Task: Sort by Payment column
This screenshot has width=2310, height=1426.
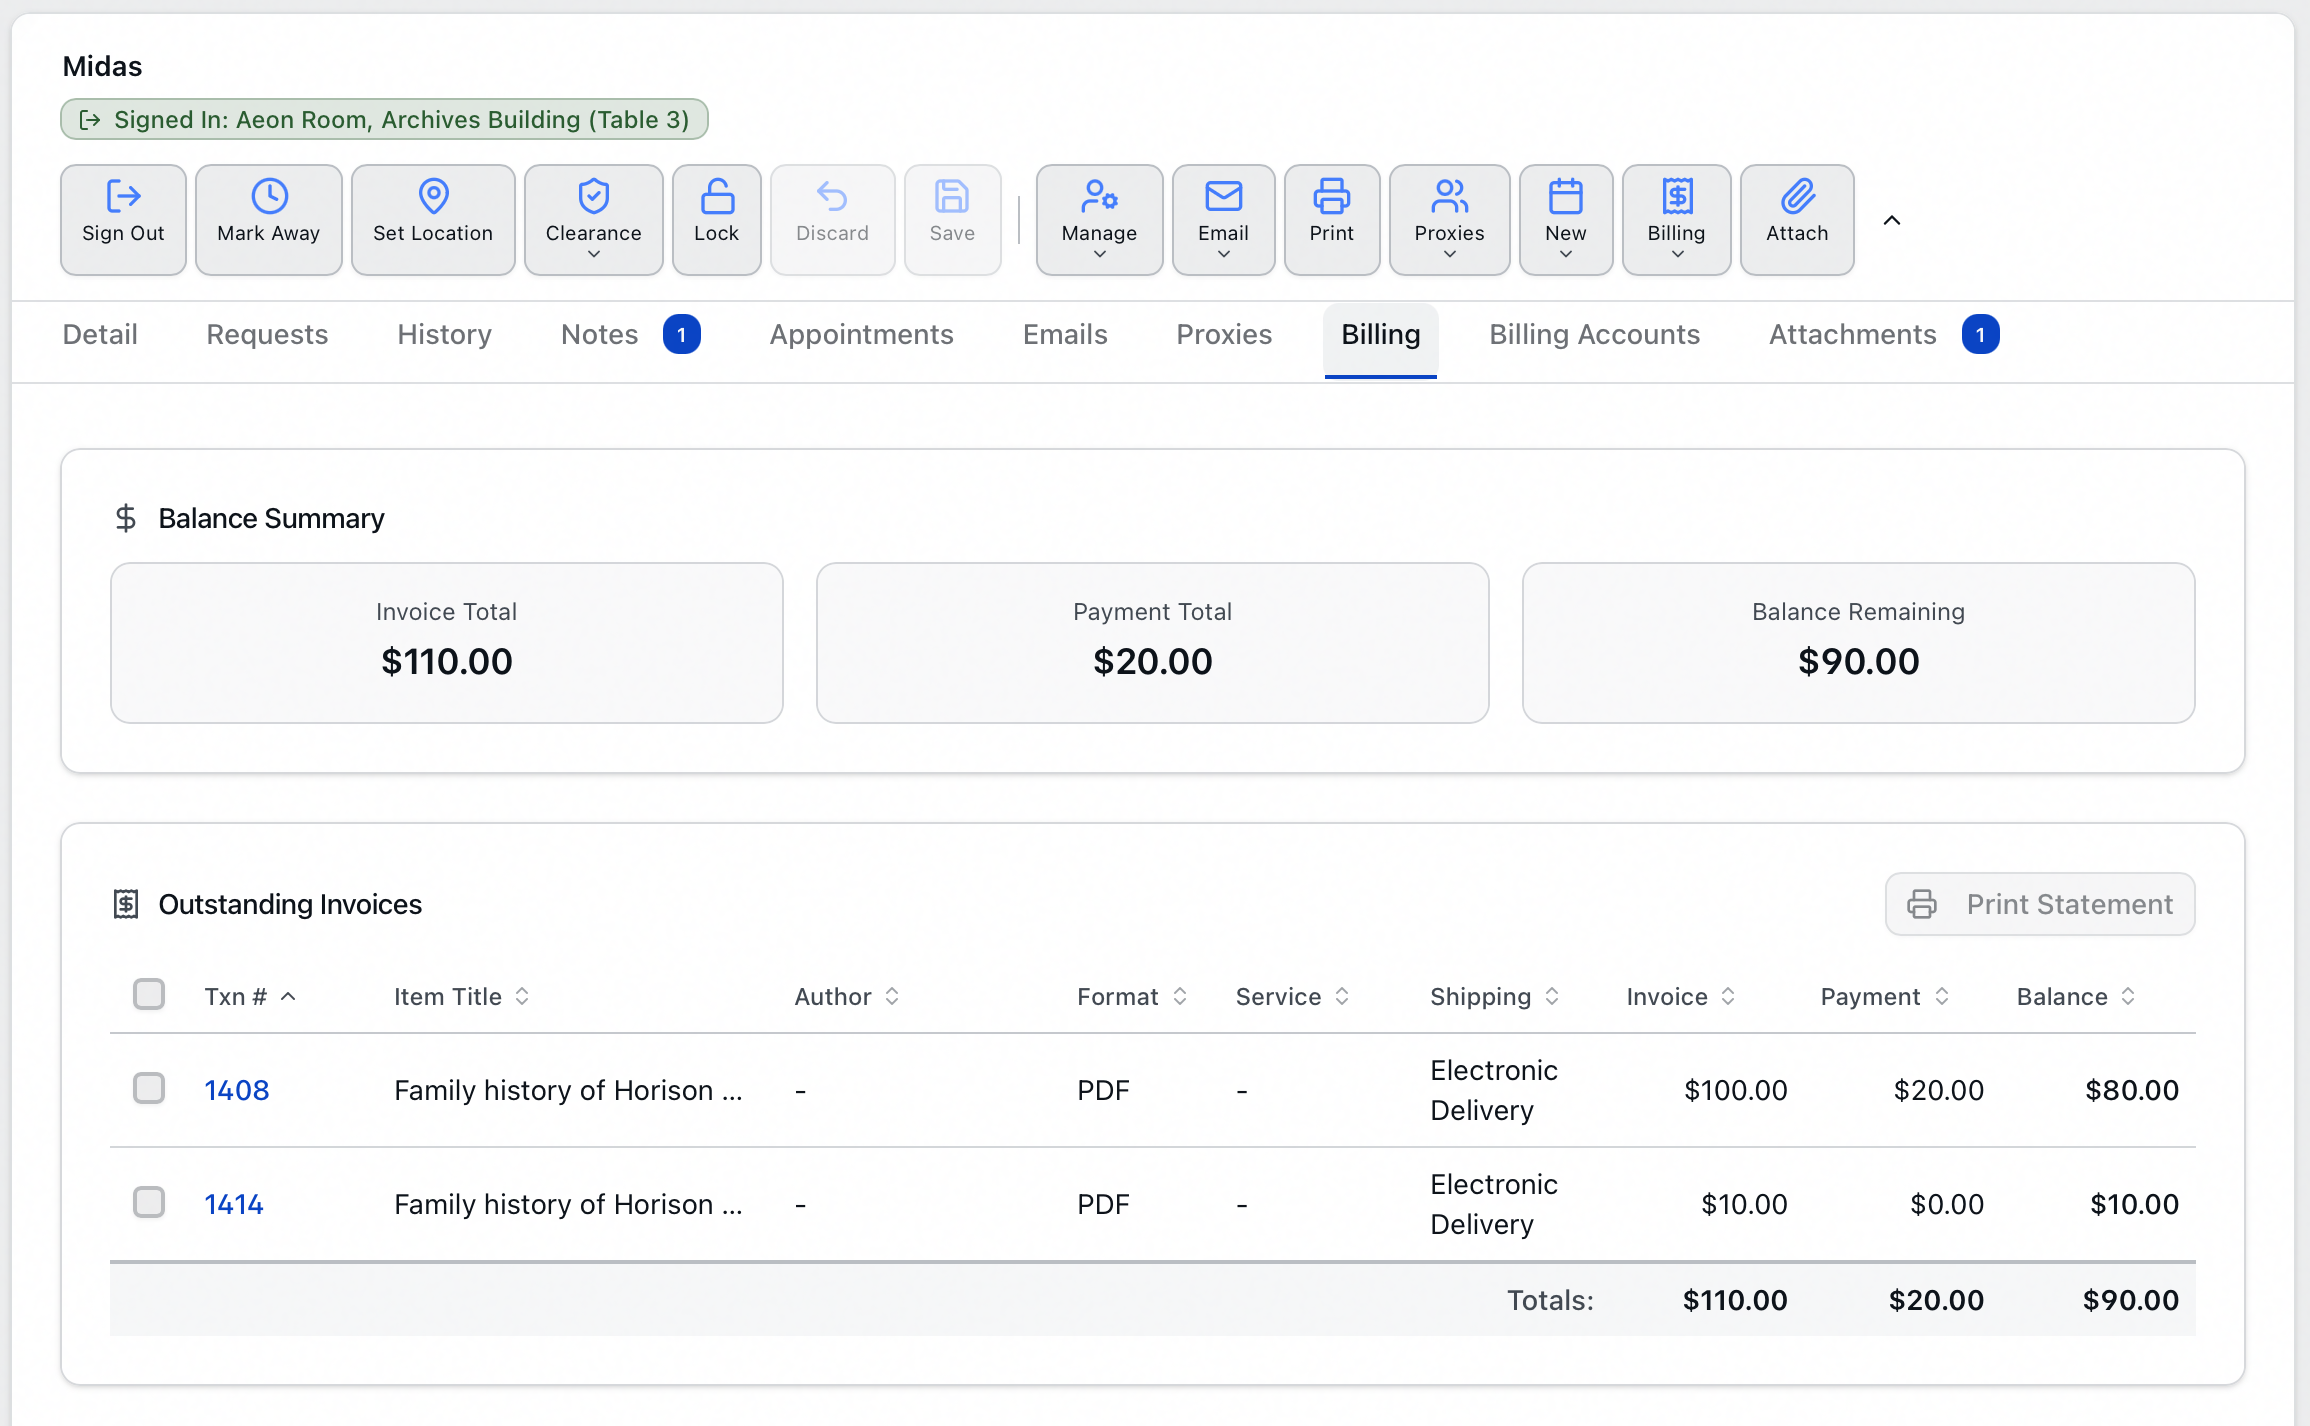Action: (x=1885, y=997)
